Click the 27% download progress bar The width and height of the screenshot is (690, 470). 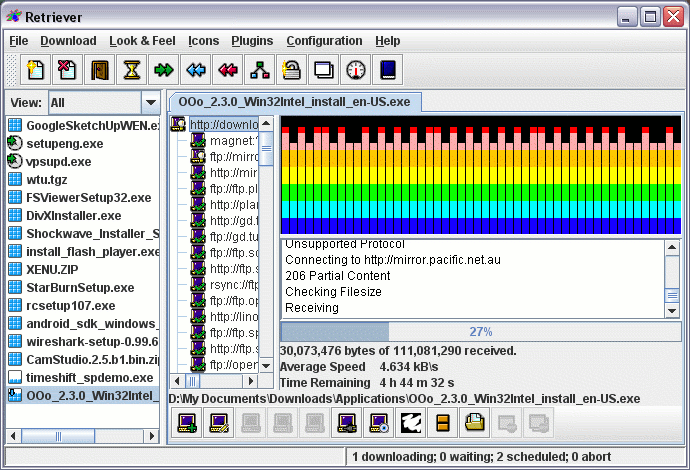[x=481, y=331]
